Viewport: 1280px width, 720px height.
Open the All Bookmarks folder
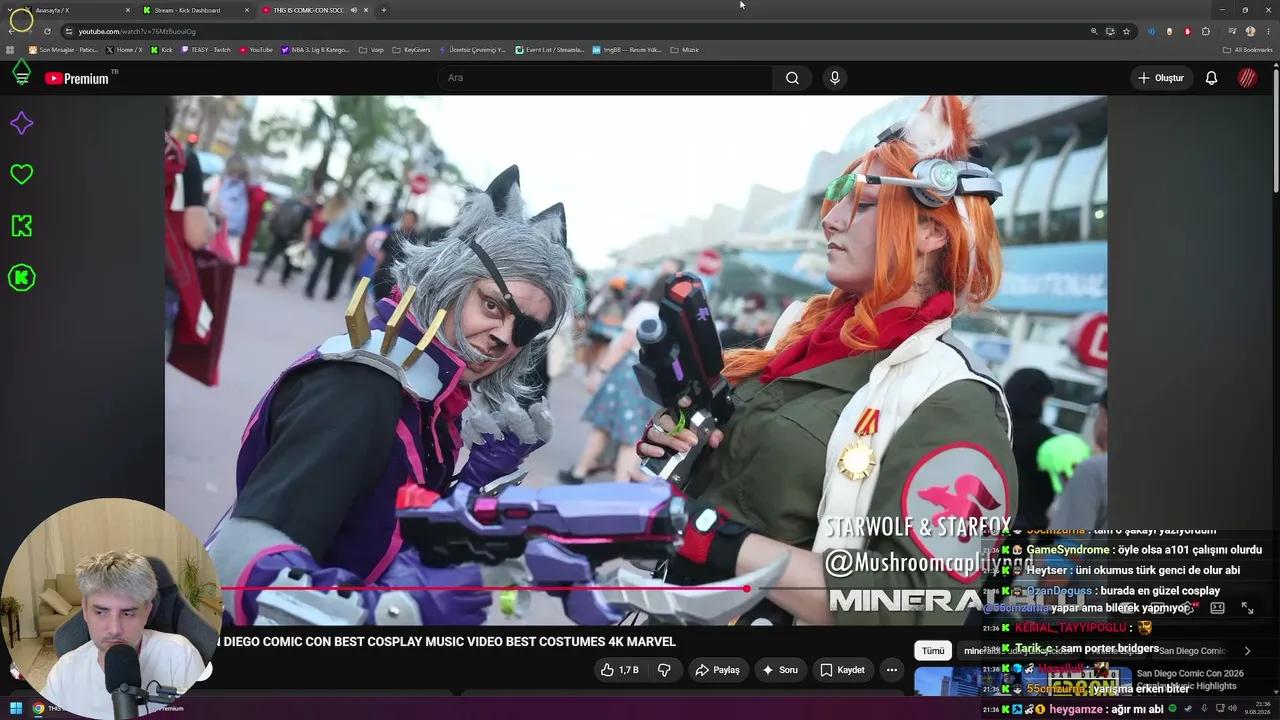click(x=1247, y=50)
